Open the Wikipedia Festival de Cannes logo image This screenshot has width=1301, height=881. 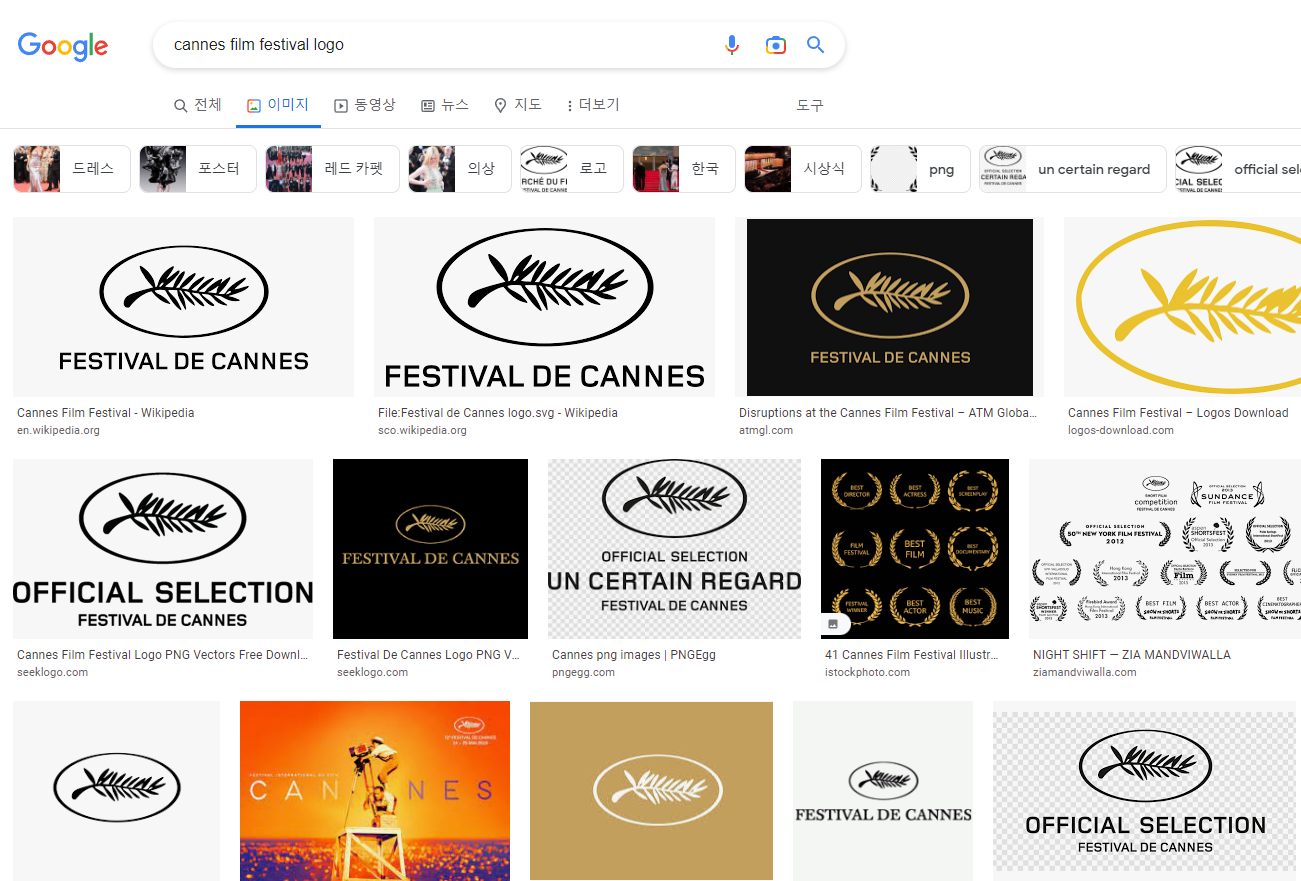tap(183, 307)
